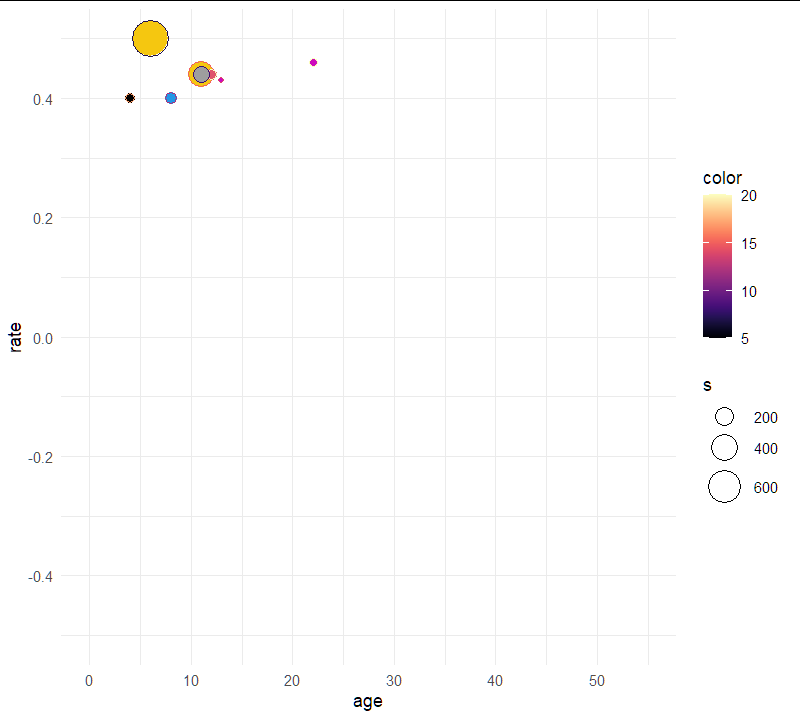Click the x-axis tick label 30
Image resolution: width=800 pixels, height=720 pixels.
[394, 681]
